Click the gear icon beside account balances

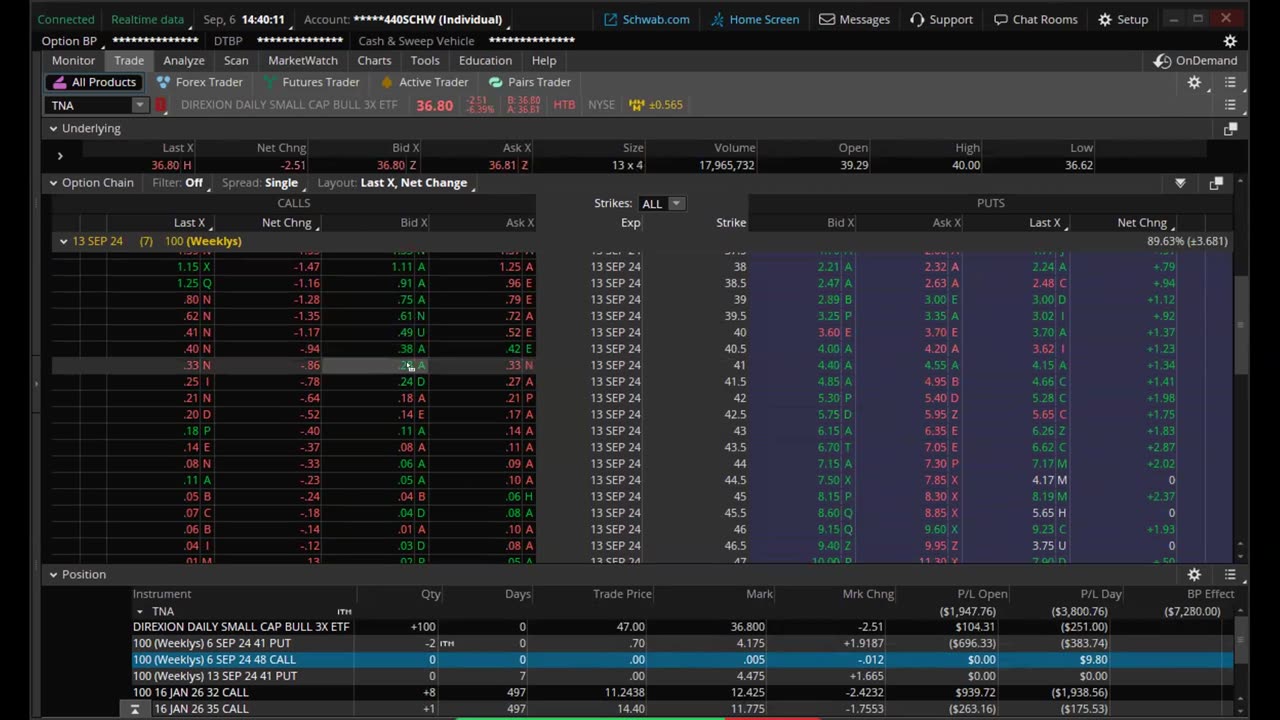click(1230, 41)
